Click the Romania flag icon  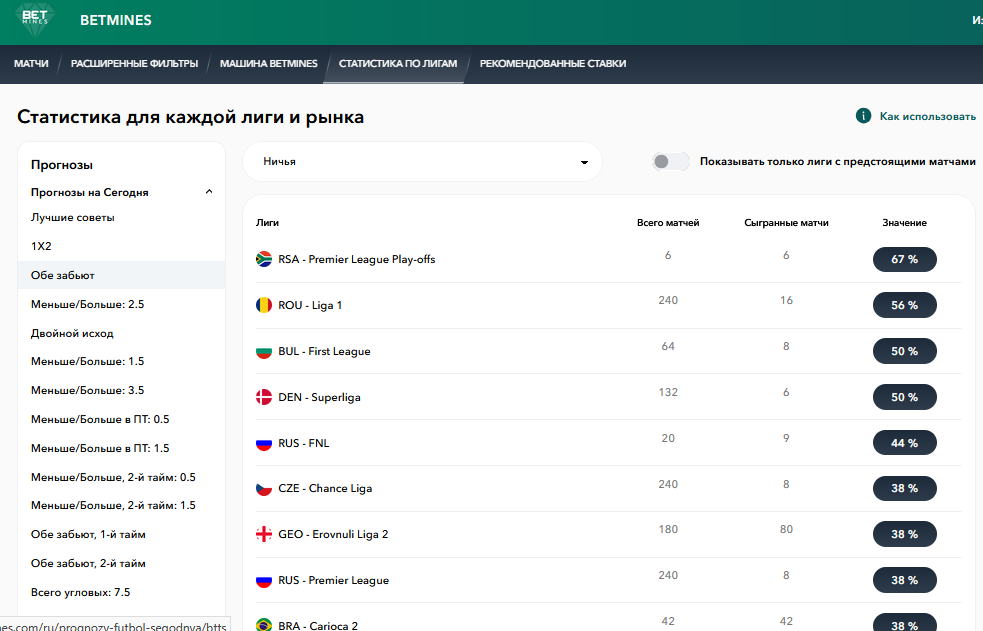(264, 305)
